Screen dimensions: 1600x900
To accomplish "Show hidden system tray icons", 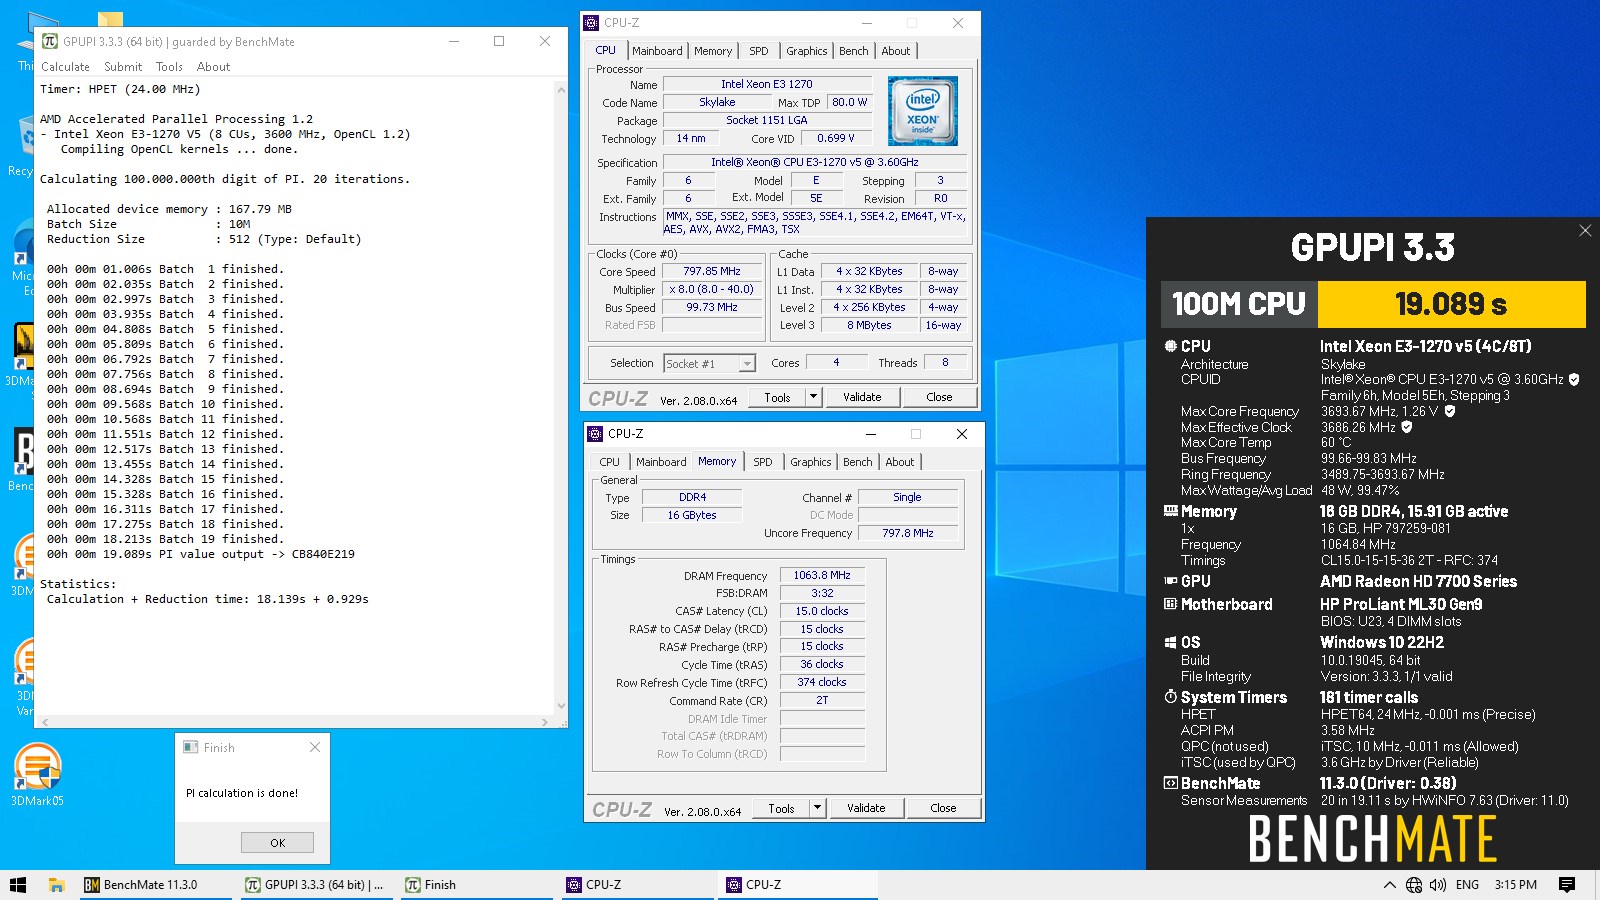I will (1389, 885).
